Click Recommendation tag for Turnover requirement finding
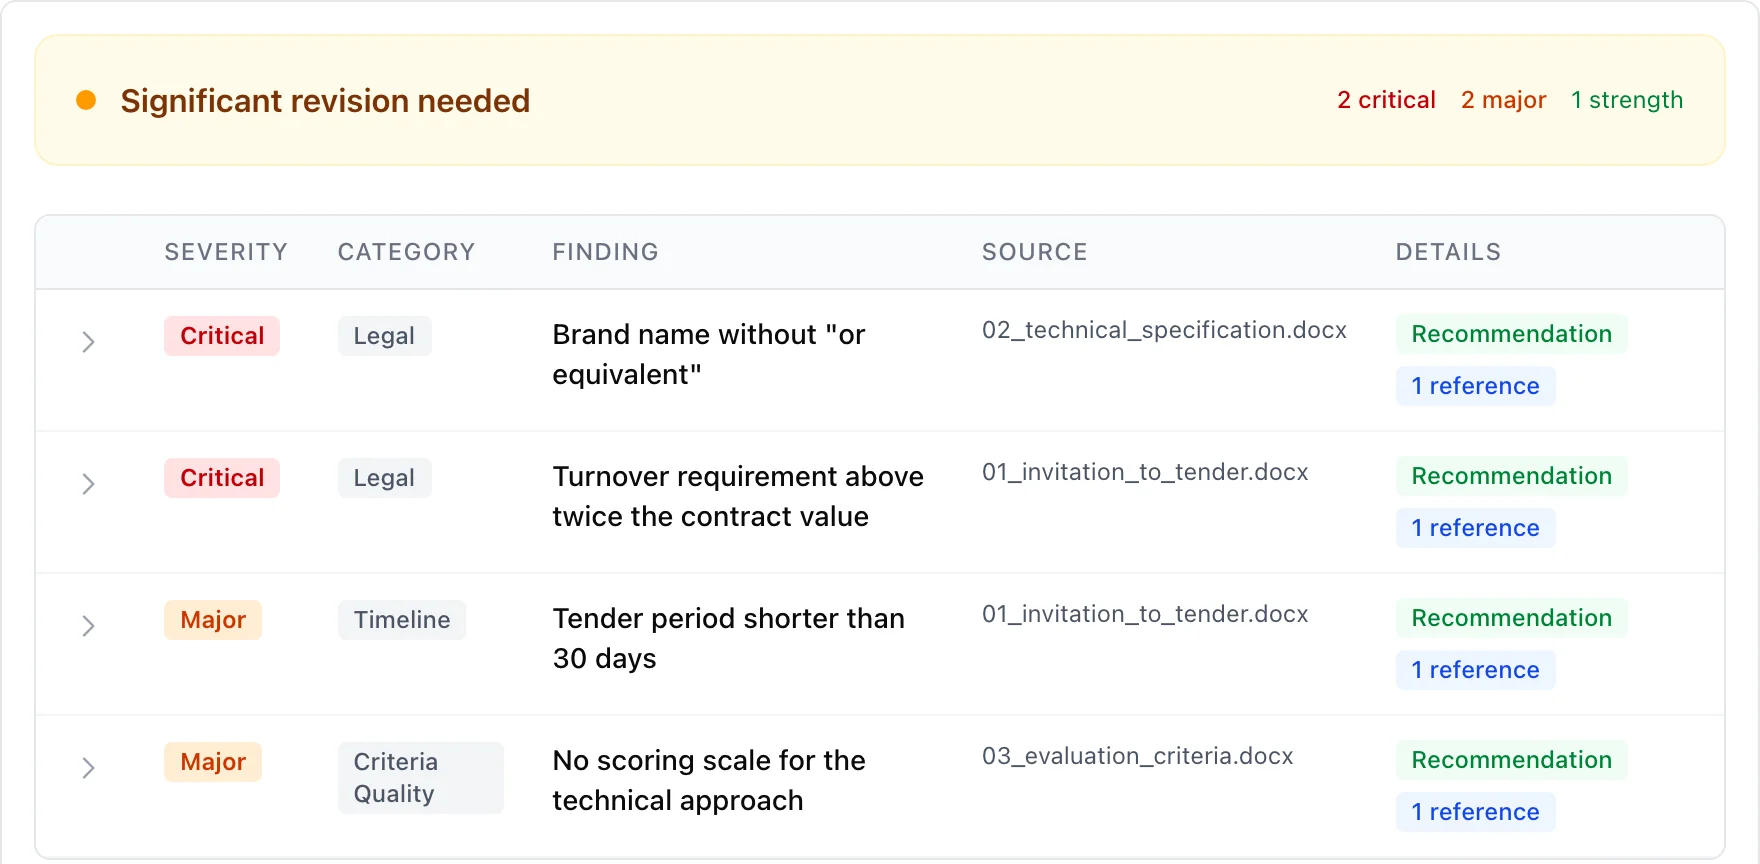 [x=1511, y=476]
